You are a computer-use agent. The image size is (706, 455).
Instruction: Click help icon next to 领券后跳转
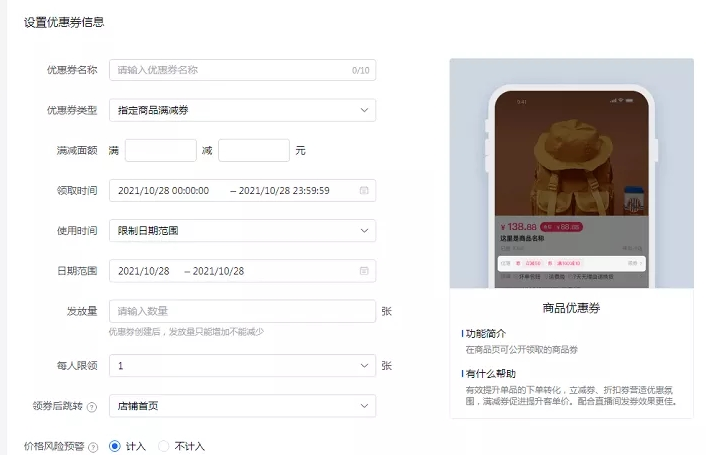[x=92, y=407]
